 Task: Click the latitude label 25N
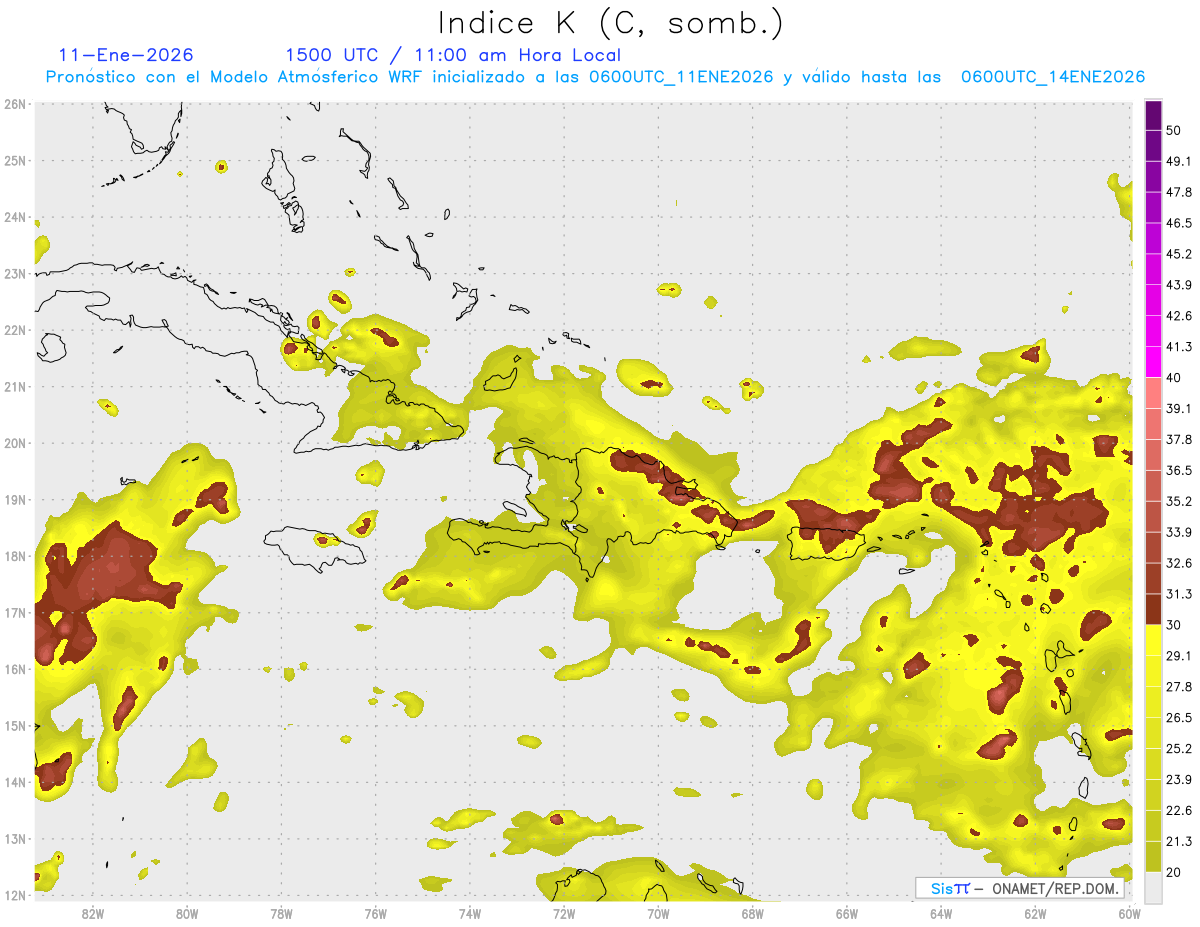tap(14, 161)
